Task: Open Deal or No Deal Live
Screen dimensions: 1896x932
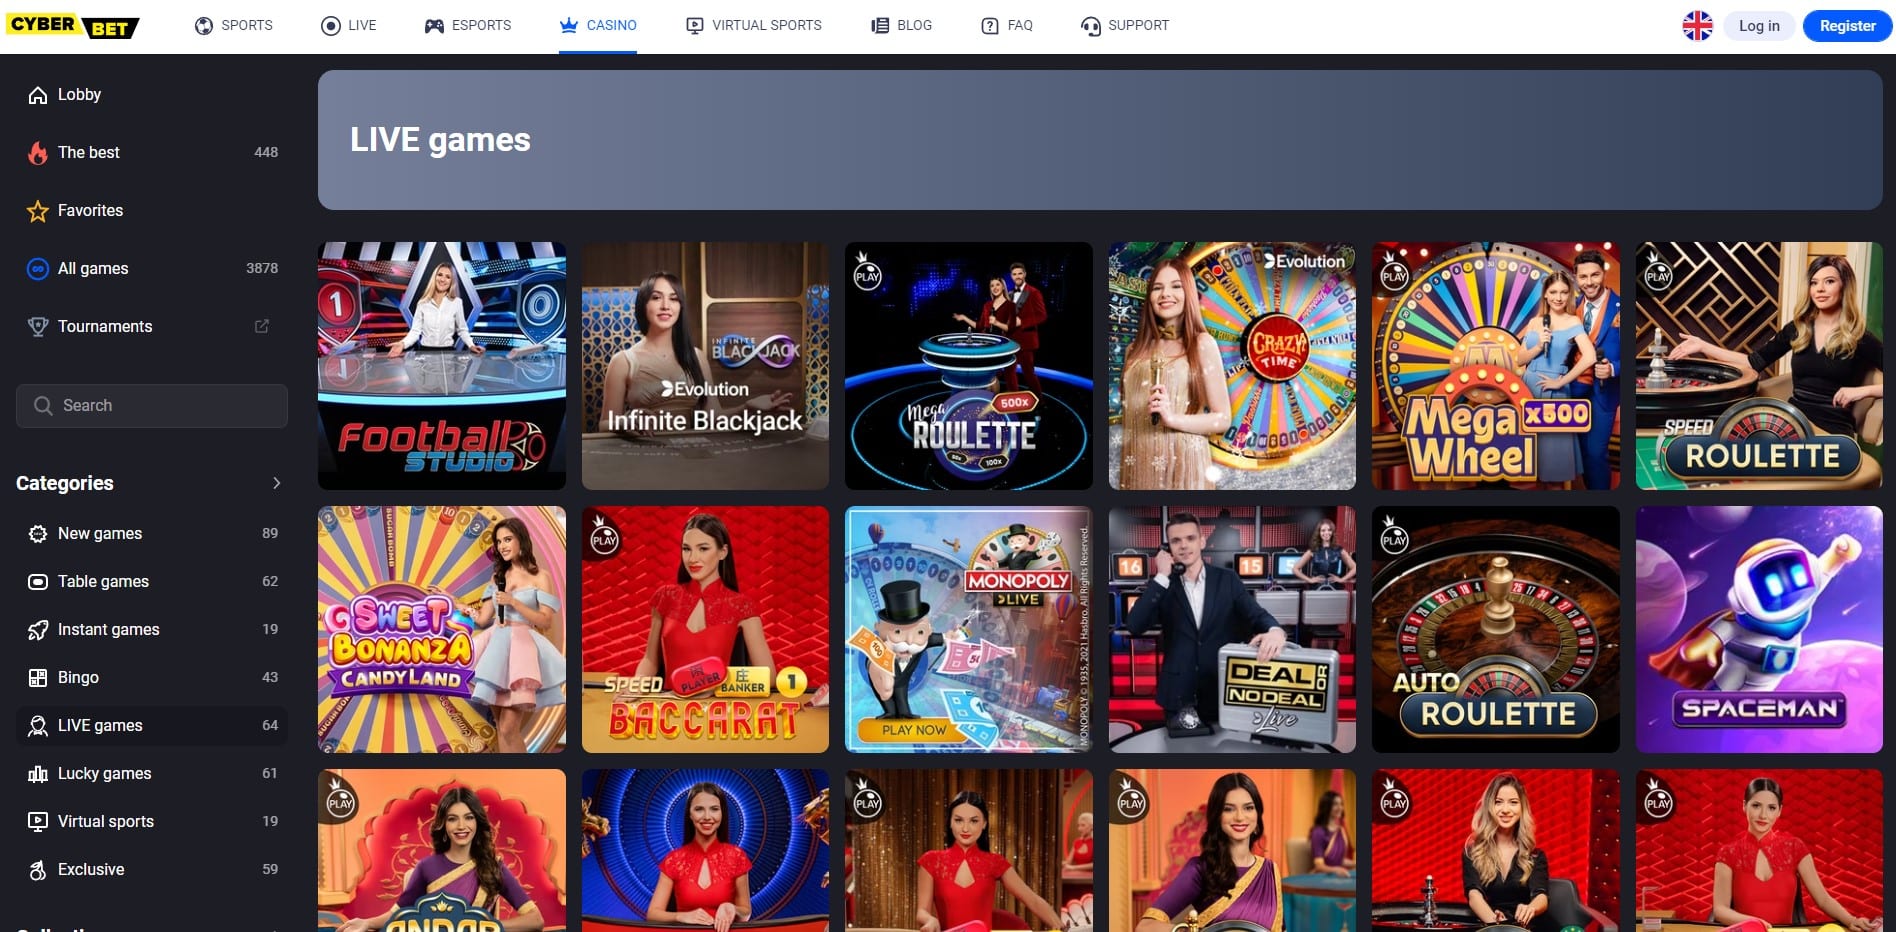Action: coord(1232,630)
